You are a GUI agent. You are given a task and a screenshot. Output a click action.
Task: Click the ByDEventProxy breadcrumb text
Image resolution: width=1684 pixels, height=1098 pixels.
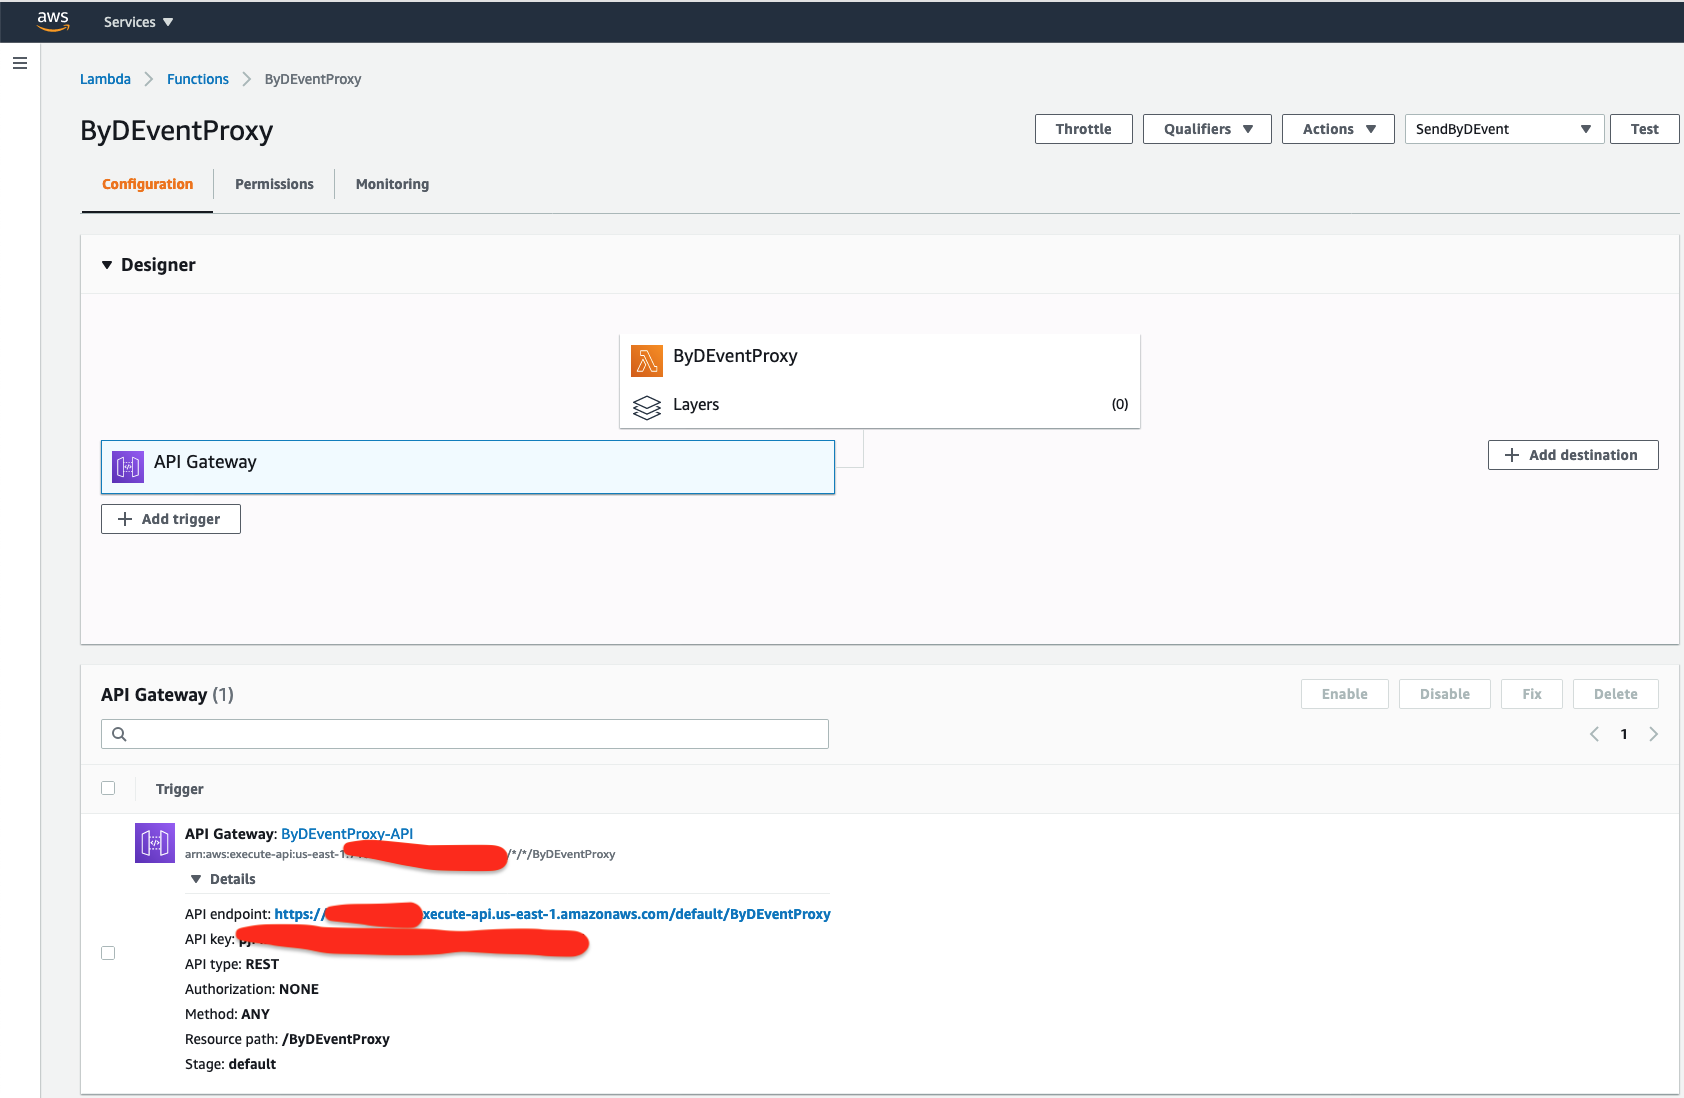click(x=313, y=79)
